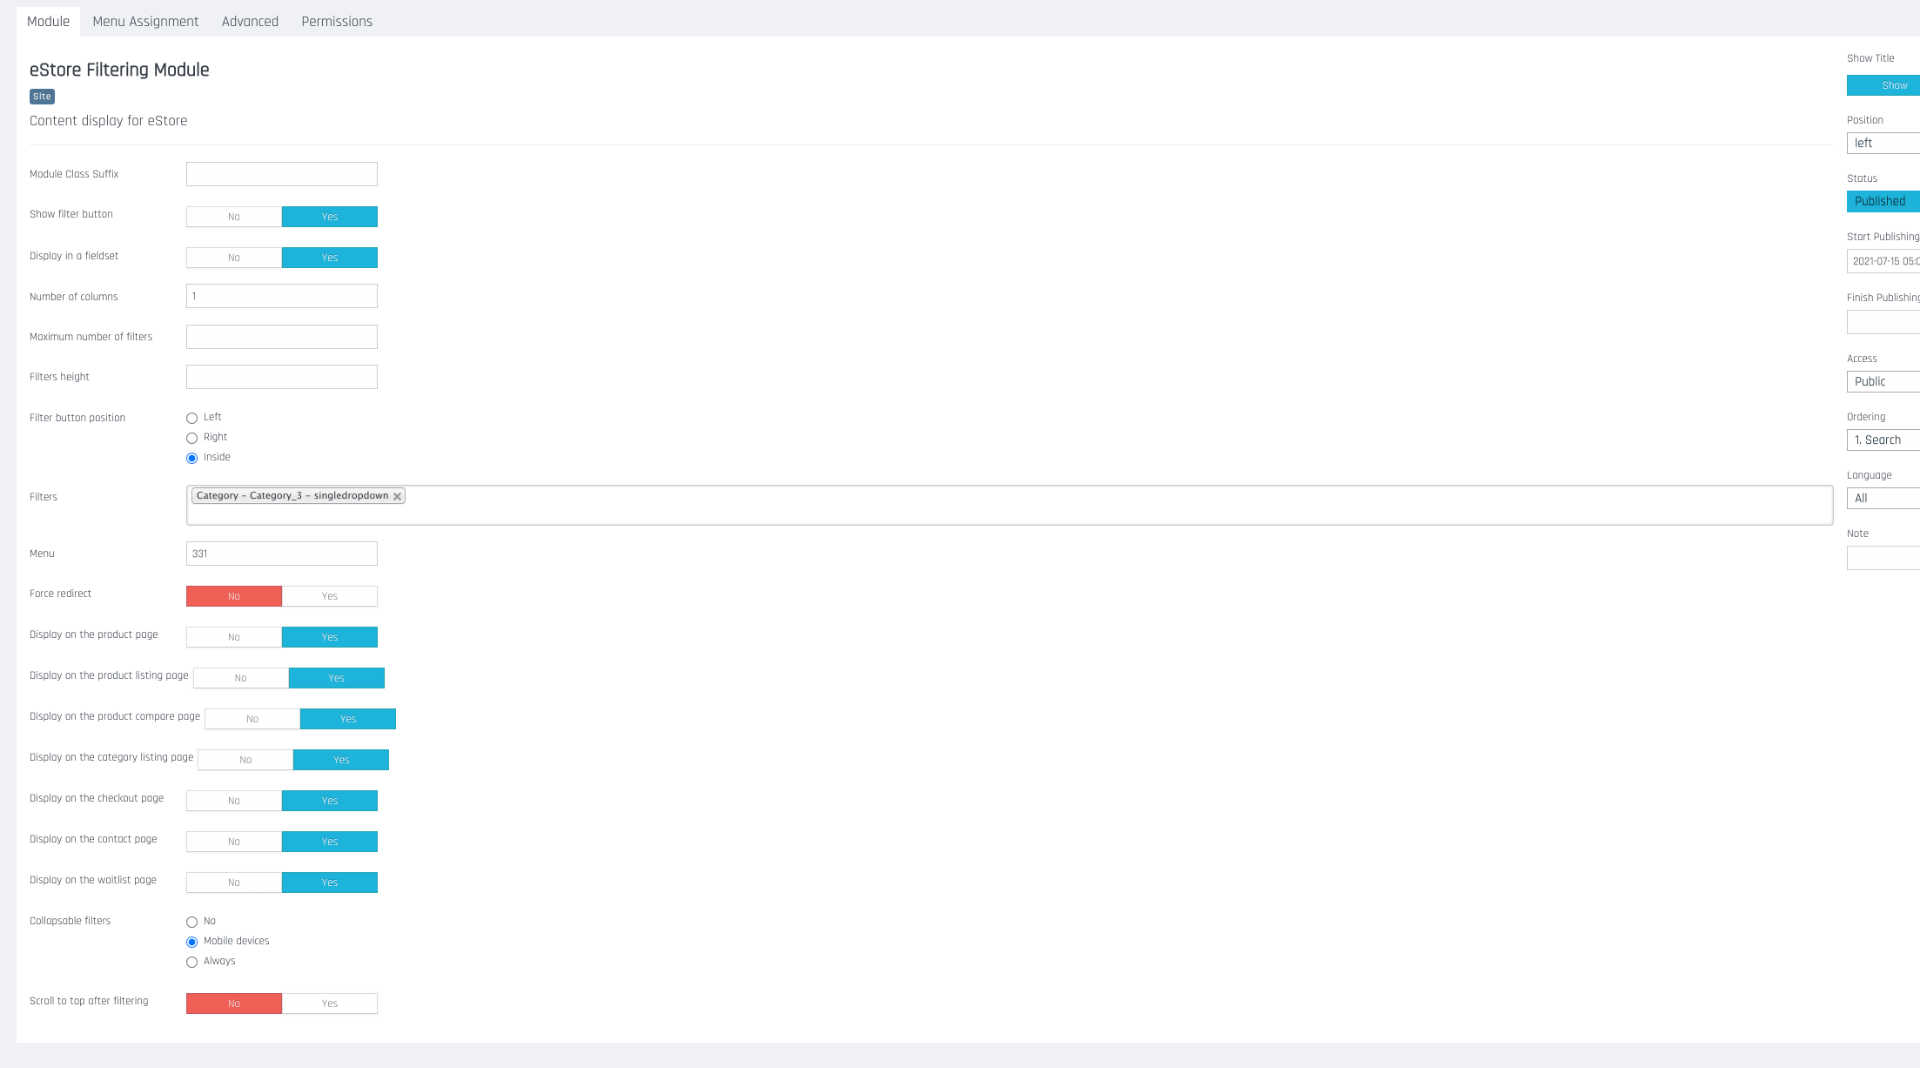The height and width of the screenshot is (1068, 1920).
Task: Open the Ordering dropdown
Action: [x=1883, y=440]
